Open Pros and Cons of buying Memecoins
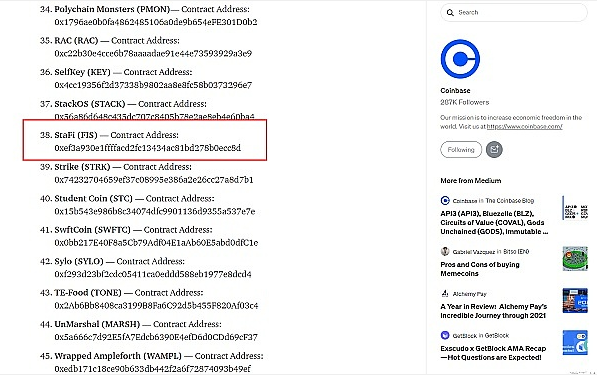The image size is (597, 379). [480, 269]
